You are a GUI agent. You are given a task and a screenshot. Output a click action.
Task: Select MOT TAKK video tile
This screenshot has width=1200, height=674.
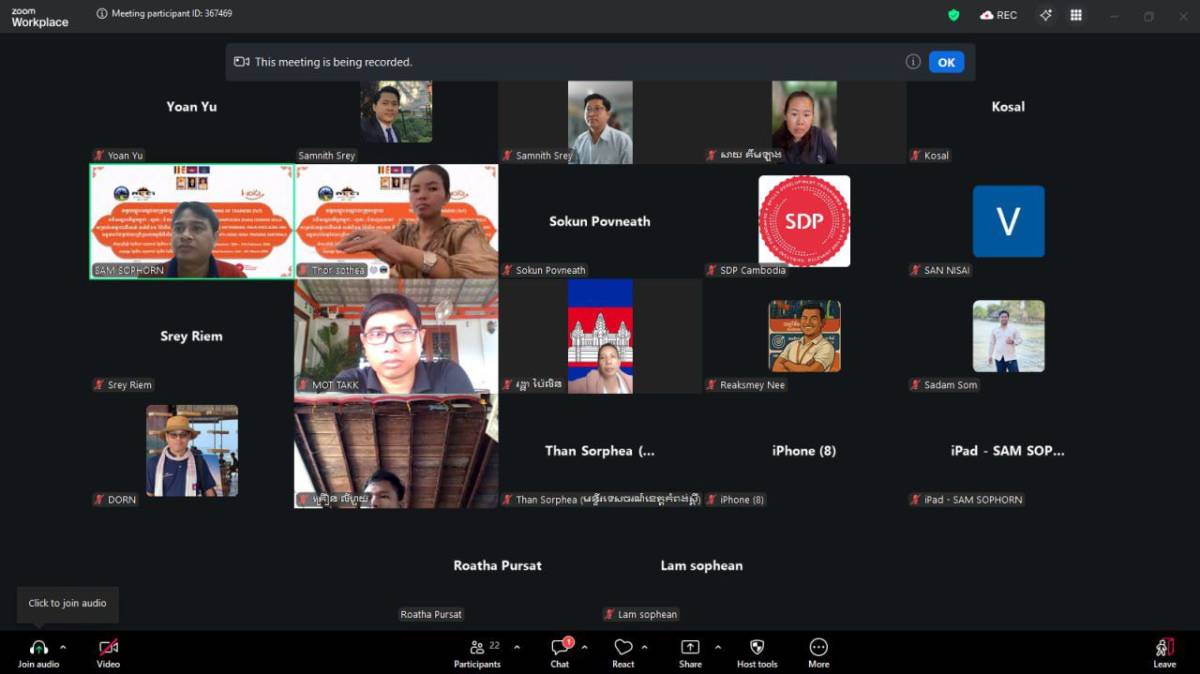[396, 336]
